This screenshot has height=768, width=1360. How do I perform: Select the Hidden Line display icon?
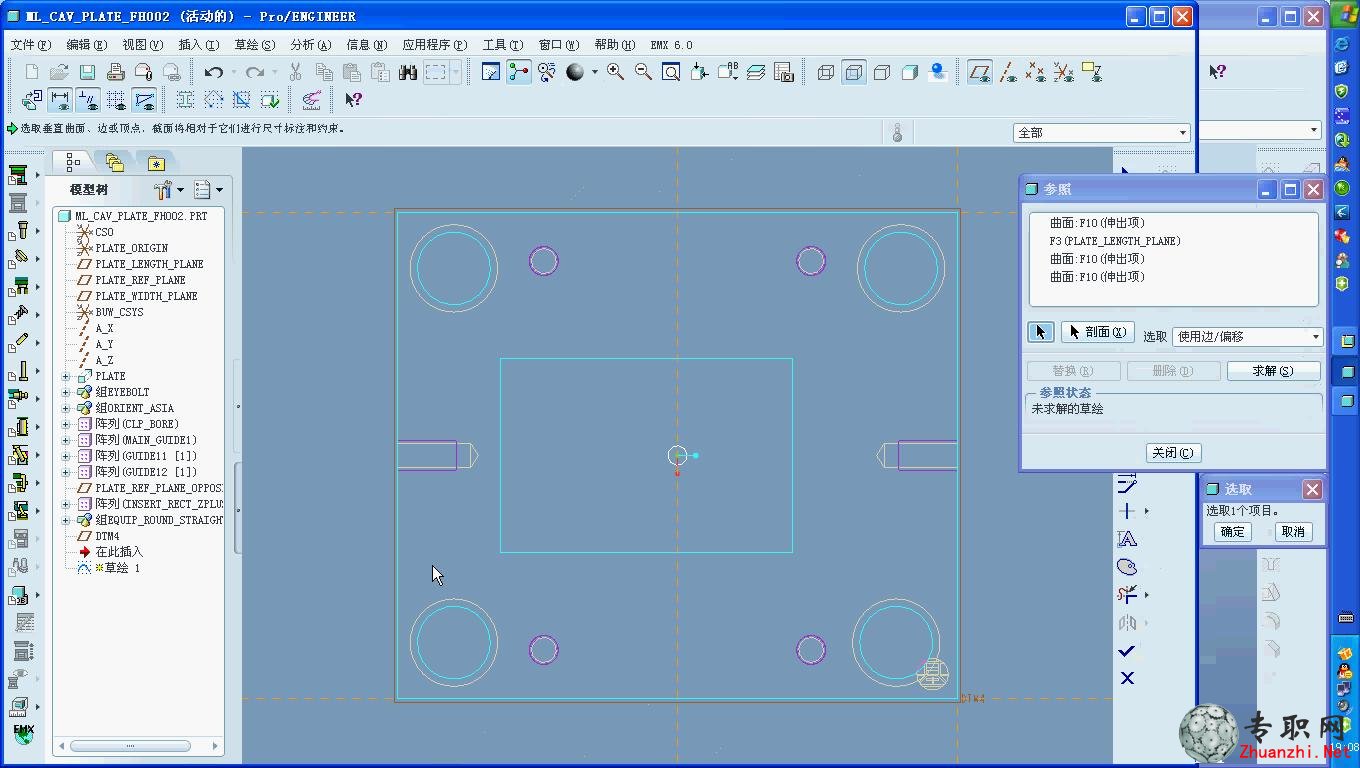pos(854,72)
